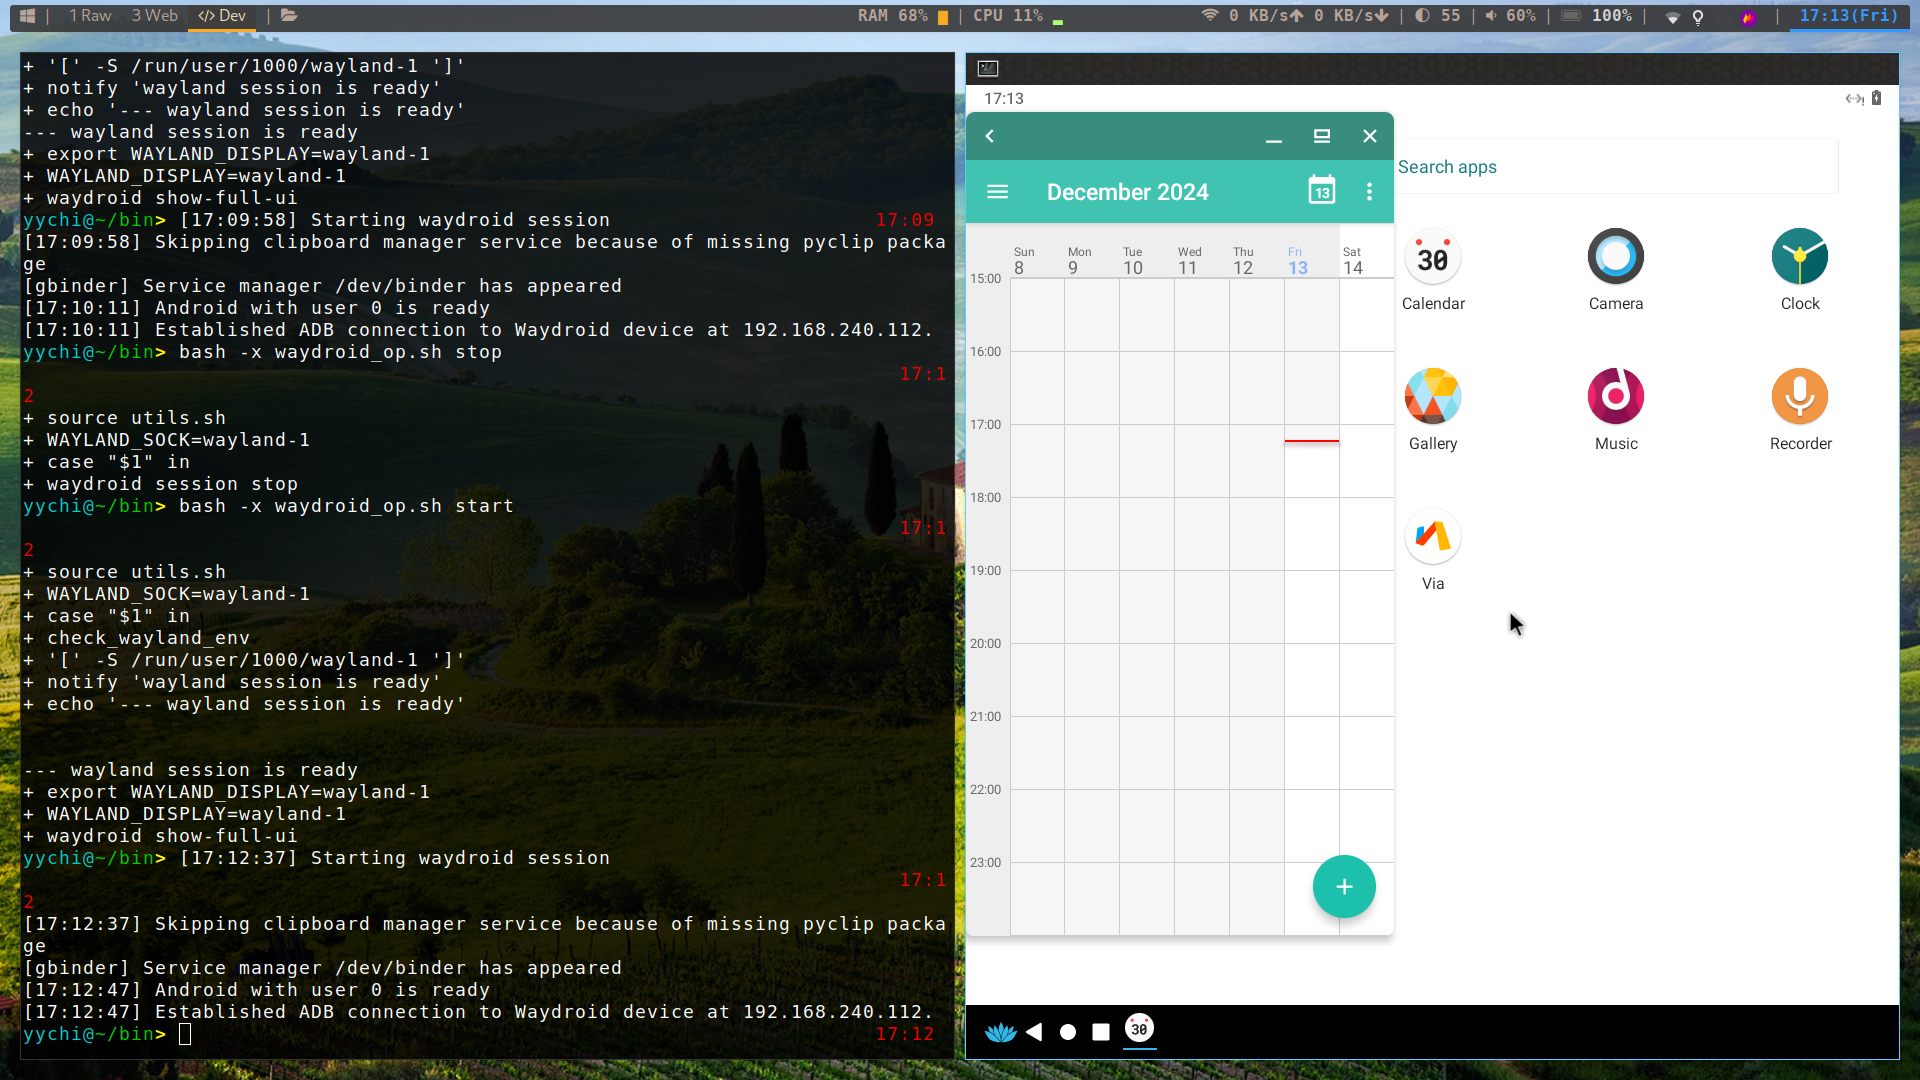Viewport: 1920px width, 1080px height.
Task: Expand the December 2024 month picker
Action: [x=1127, y=192]
